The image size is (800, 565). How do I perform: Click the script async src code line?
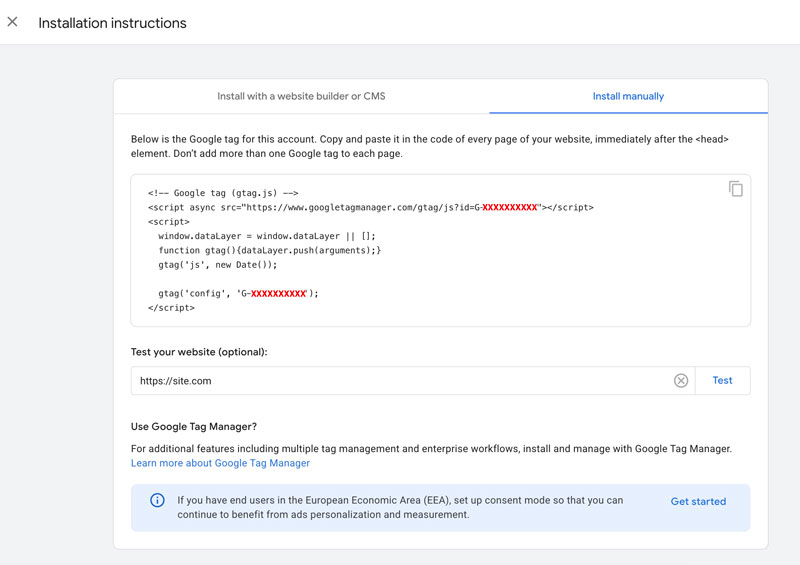click(370, 208)
